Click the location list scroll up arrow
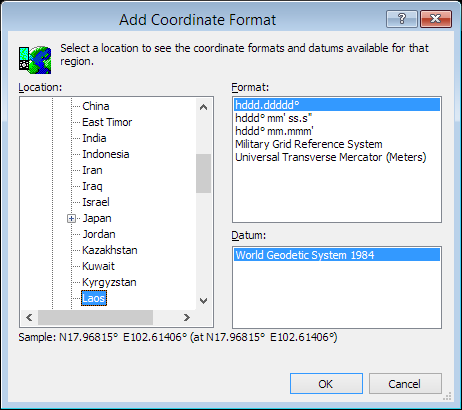Screen dimensions: 462x410 [x=203, y=107]
